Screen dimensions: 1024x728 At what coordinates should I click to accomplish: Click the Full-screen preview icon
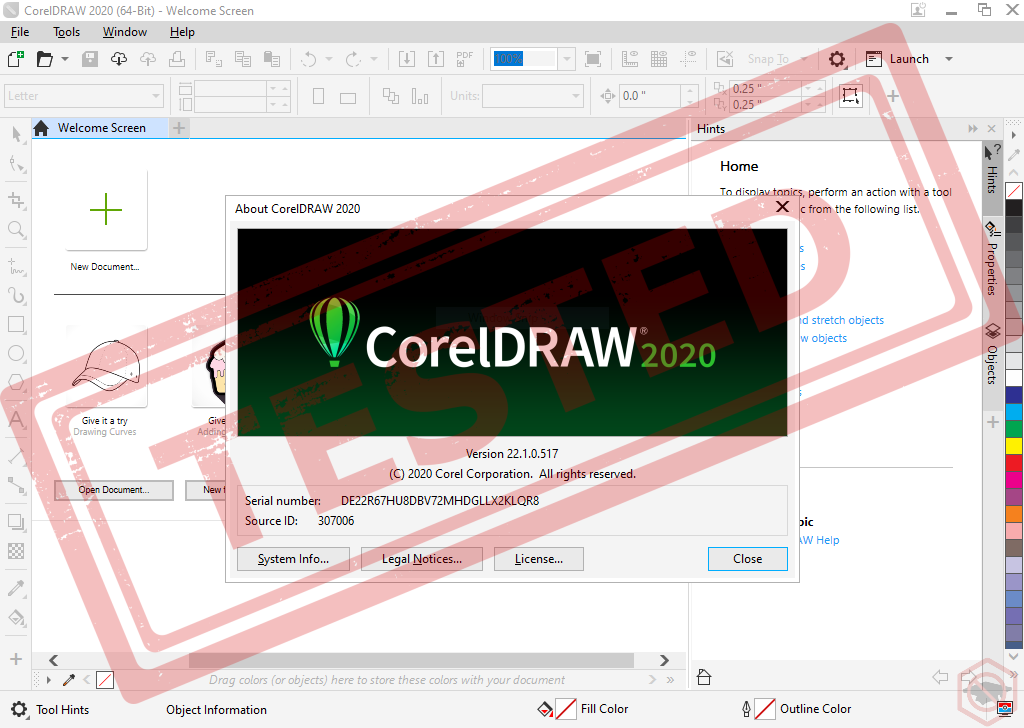[x=593, y=59]
